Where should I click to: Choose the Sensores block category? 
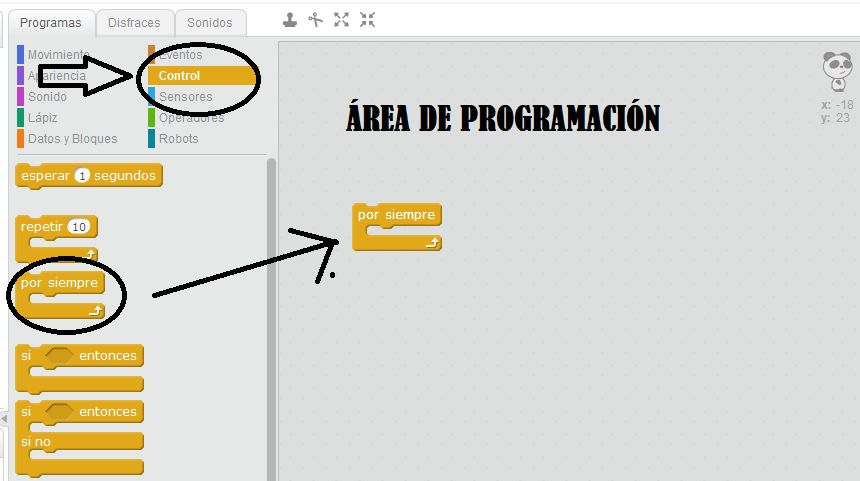[x=185, y=97]
